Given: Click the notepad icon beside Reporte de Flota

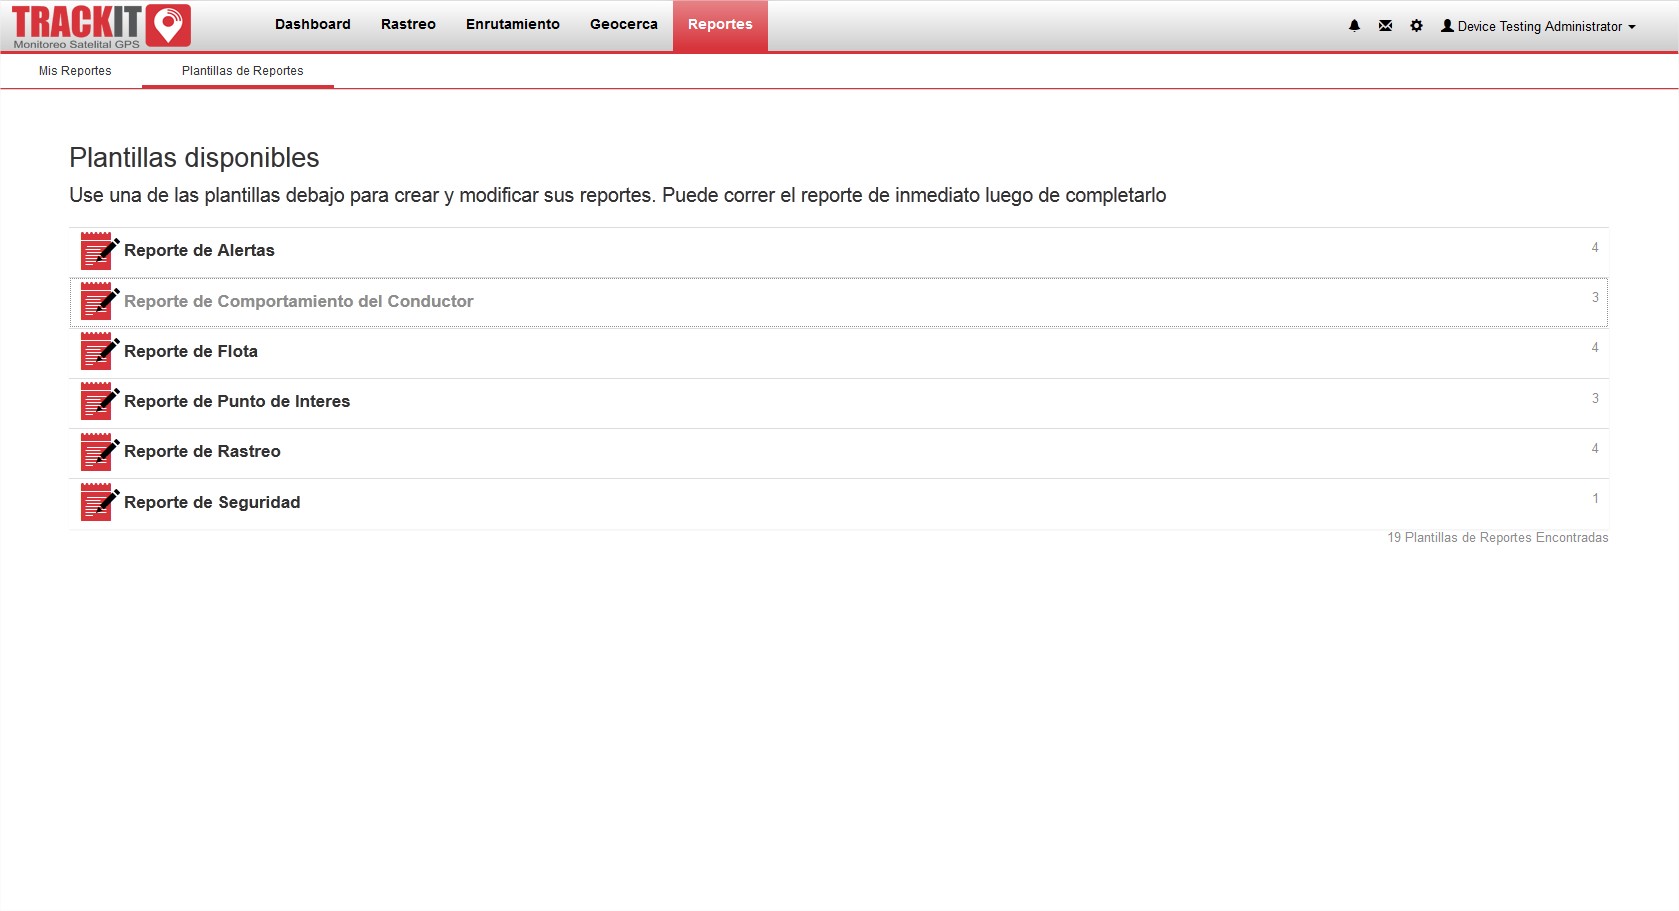Looking at the screenshot, I should pyautogui.click(x=99, y=351).
